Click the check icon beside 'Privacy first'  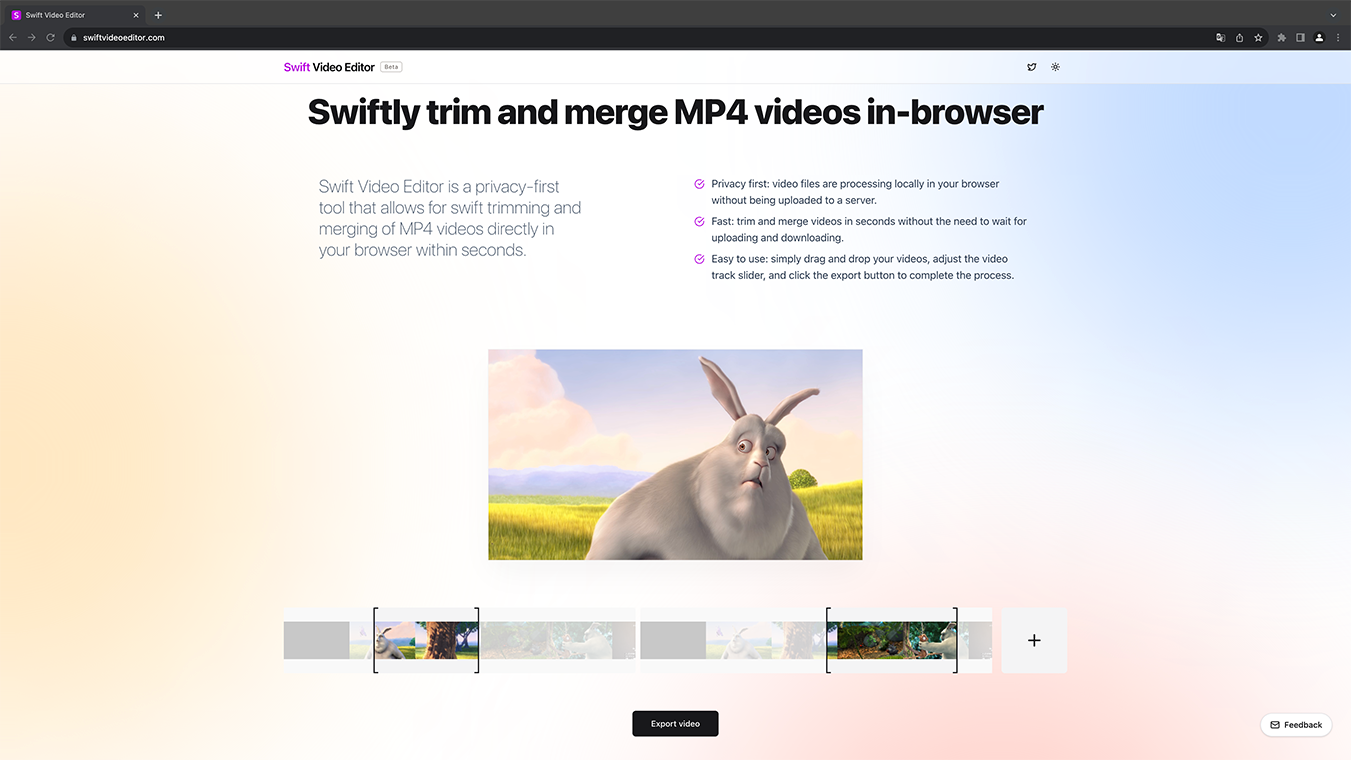pos(699,184)
